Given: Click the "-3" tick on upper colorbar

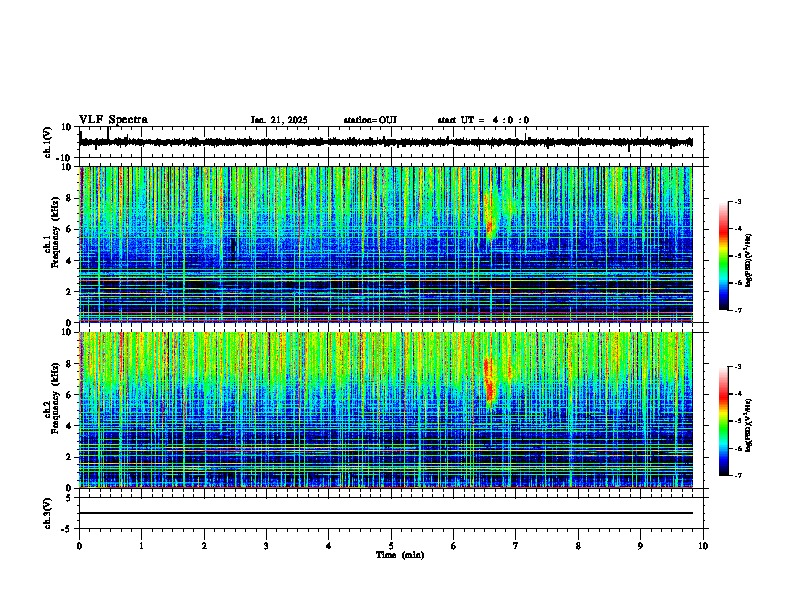Looking at the screenshot, I should (737, 202).
